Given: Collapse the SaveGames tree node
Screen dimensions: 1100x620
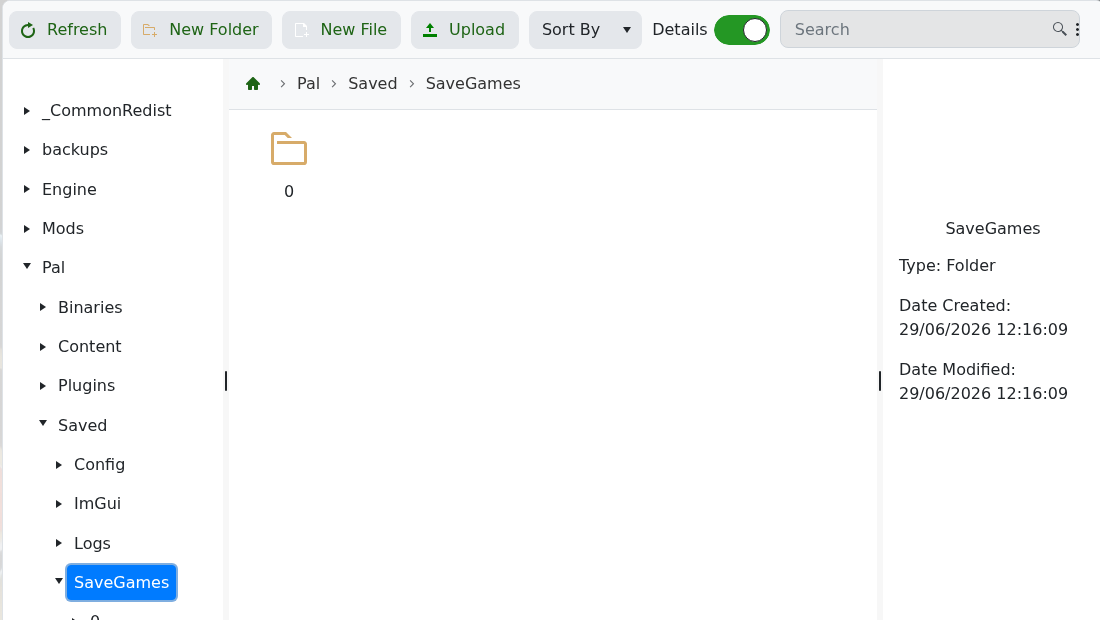Looking at the screenshot, I should 59,581.
